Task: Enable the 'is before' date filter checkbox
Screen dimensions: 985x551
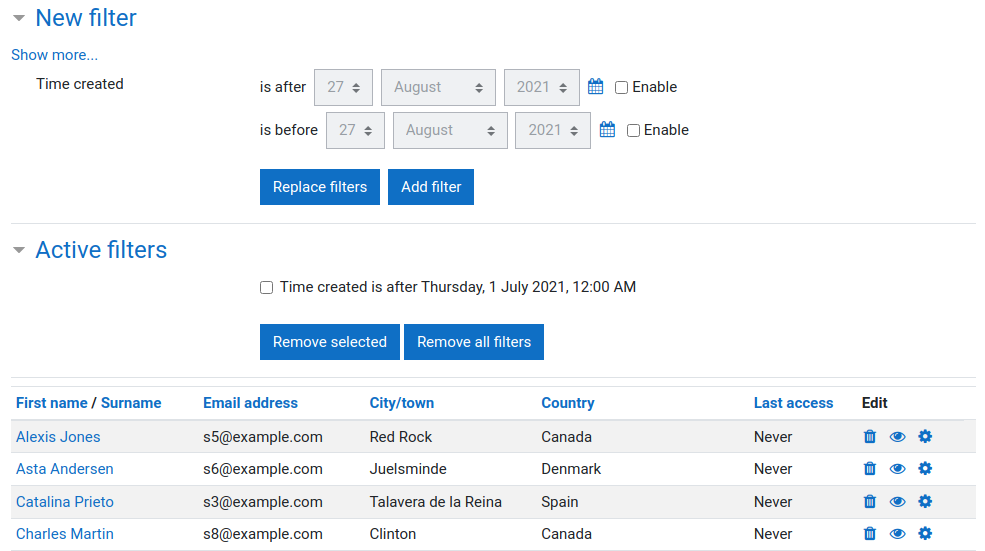Action: coord(633,130)
